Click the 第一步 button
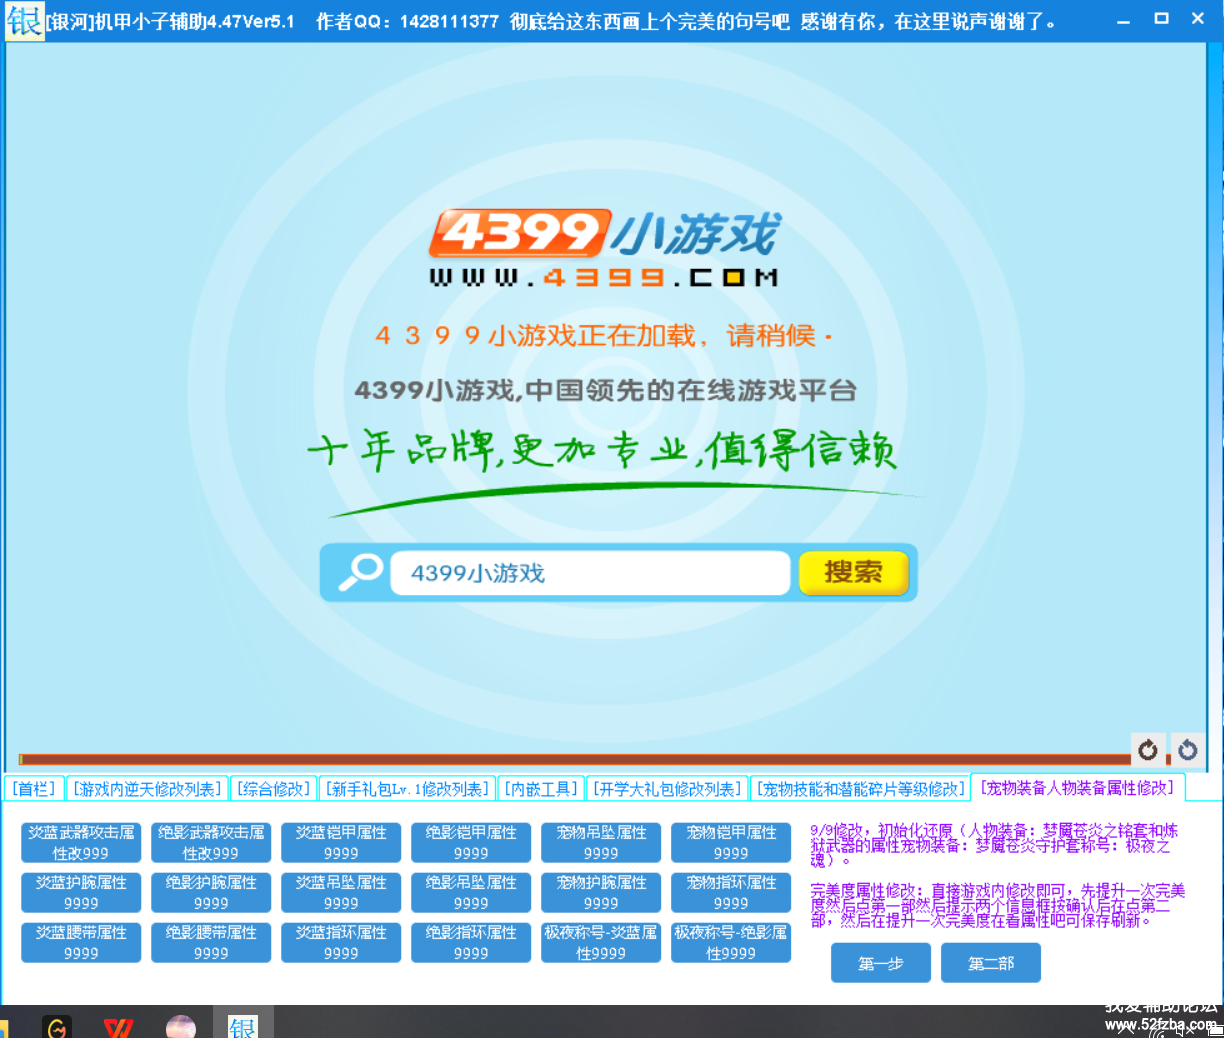The height and width of the screenshot is (1038, 1224). click(881, 963)
